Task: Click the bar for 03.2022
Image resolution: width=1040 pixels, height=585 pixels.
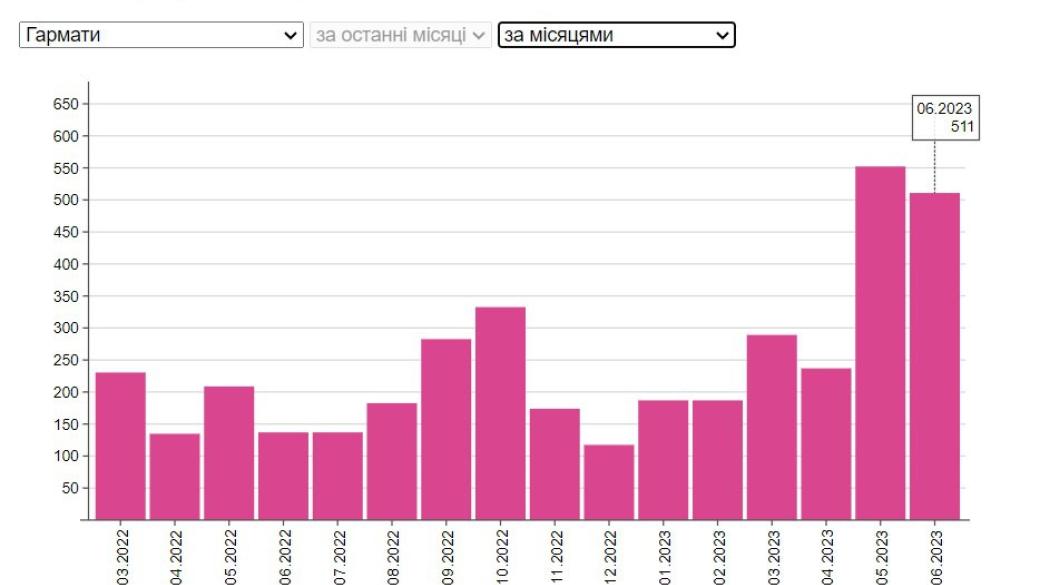Action: click(121, 446)
